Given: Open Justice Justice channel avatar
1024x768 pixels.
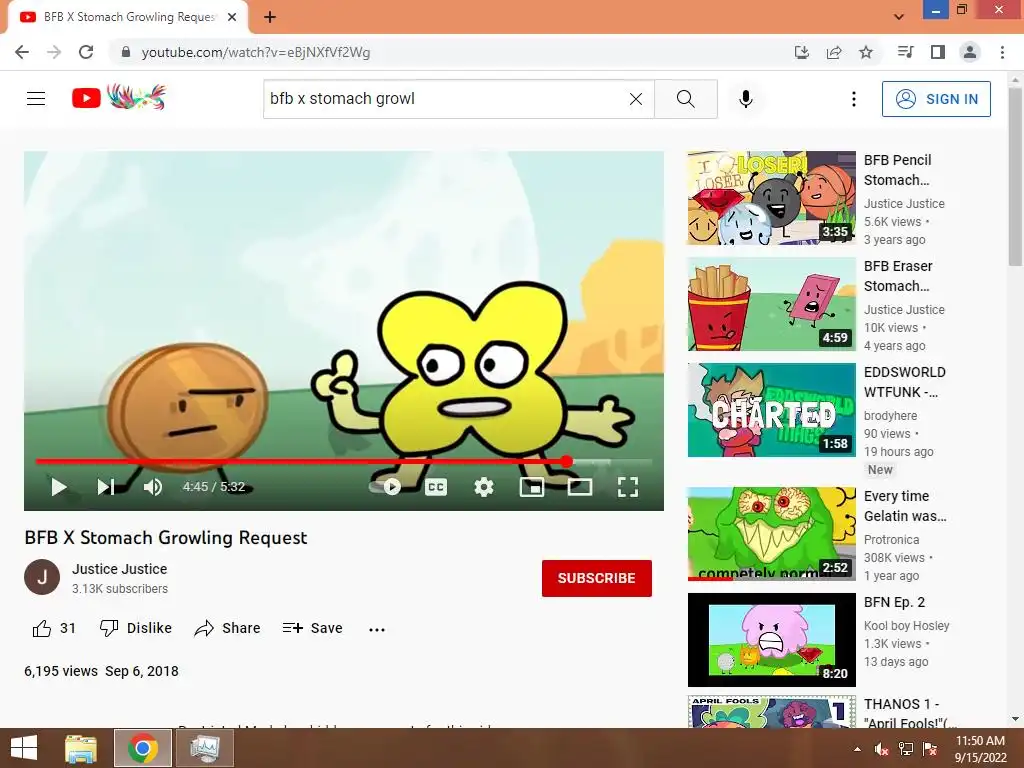Looking at the screenshot, I should pos(42,577).
